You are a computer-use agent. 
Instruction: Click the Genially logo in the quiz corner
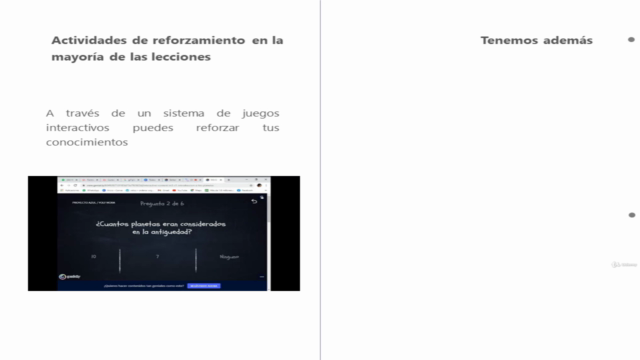pyautogui.click(x=69, y=277)
